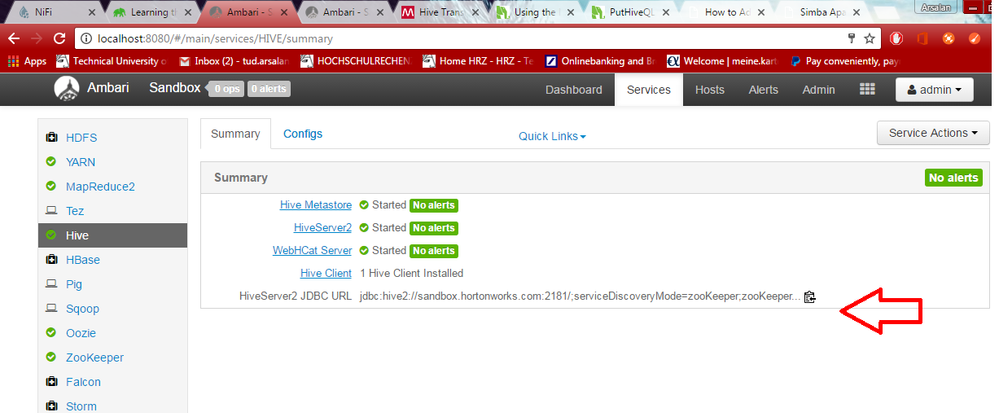Select ZooKeeper in services list
This screenshot has height=413, width=999.
[94, 358]
